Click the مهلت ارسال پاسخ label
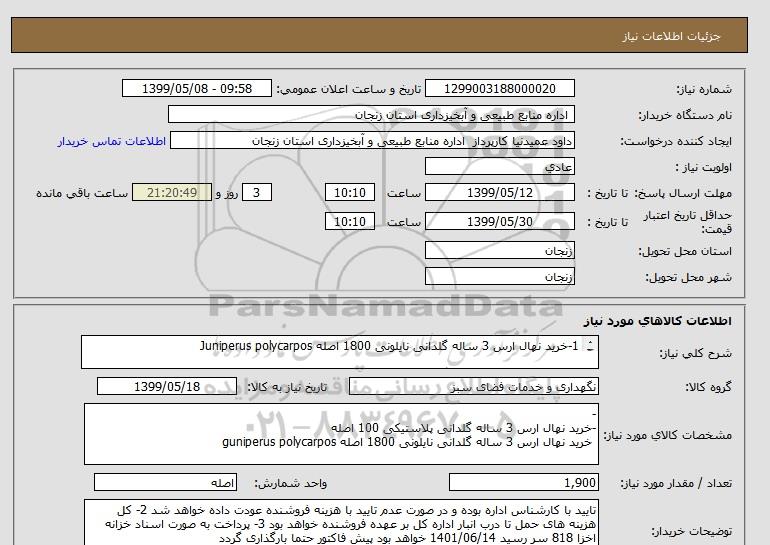This screenshot has width=770, height=545. (684, 193)
